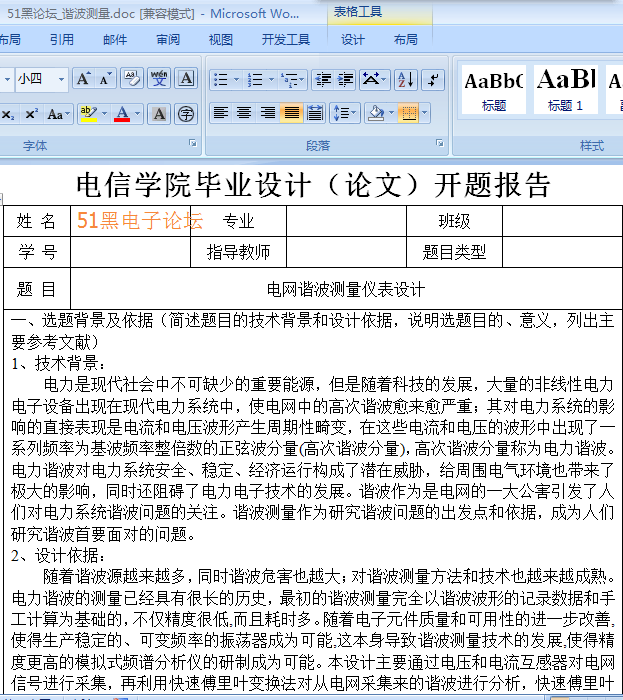The width and height of the screenshot is (623, 700).
Task: Click the document title 开题报告 heading
Action: (x=313, y=185)
